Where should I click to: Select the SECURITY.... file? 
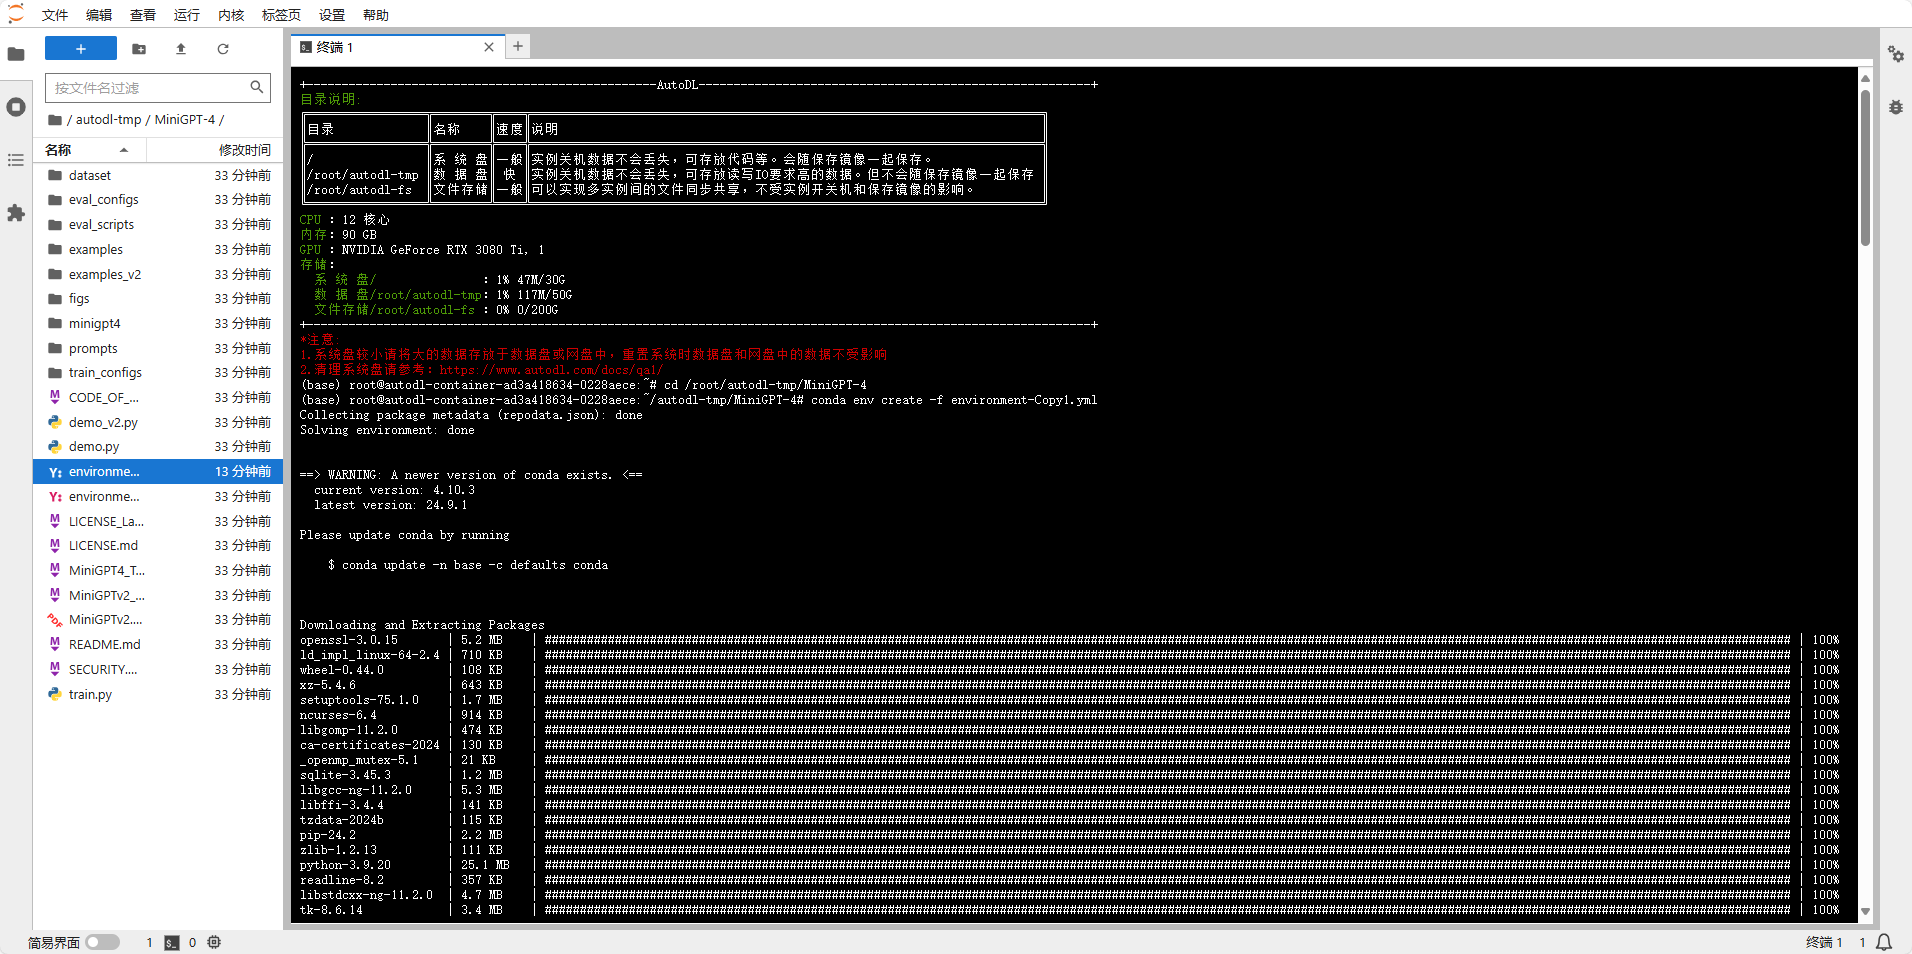159,670
